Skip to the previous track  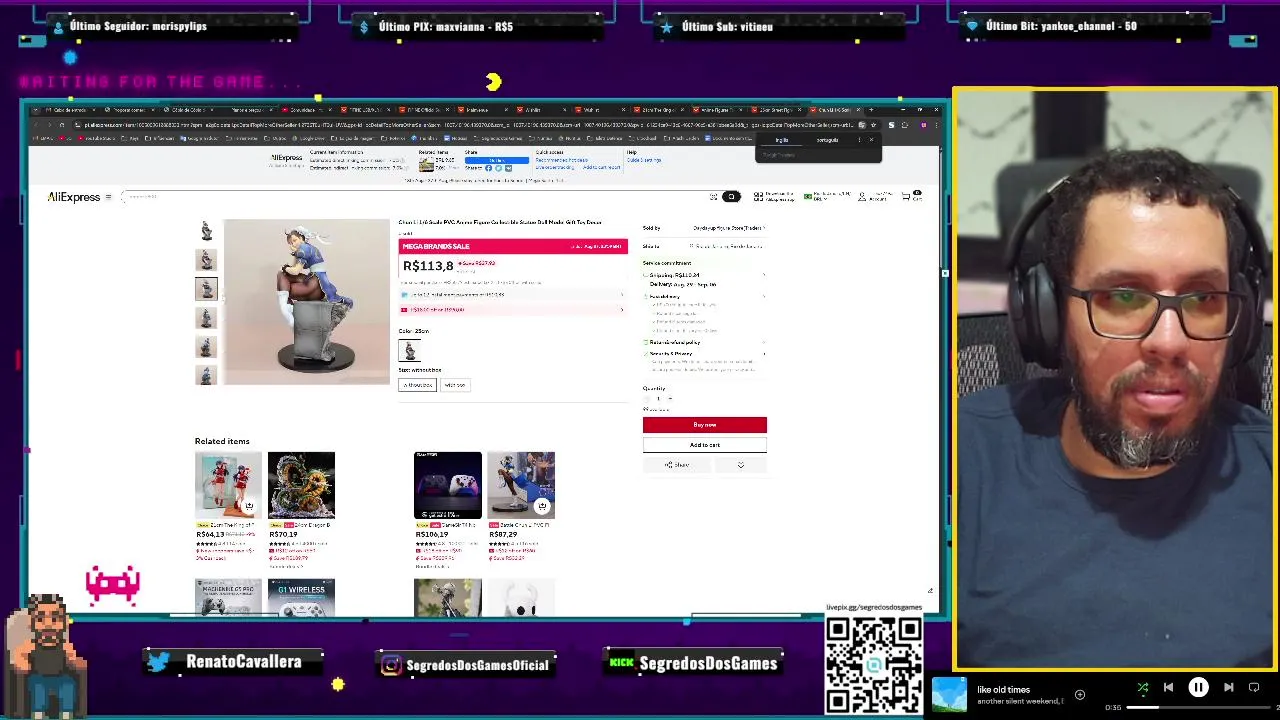[x=1168, y=687]
